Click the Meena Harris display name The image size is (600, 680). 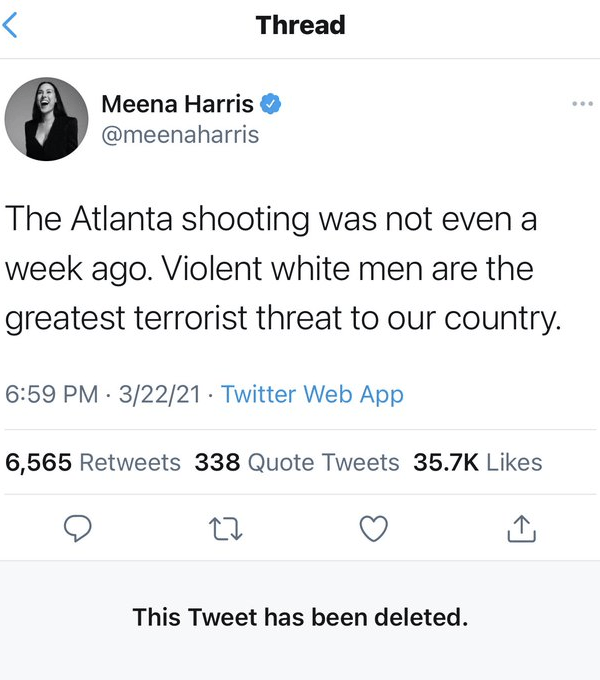coord(178,103)
